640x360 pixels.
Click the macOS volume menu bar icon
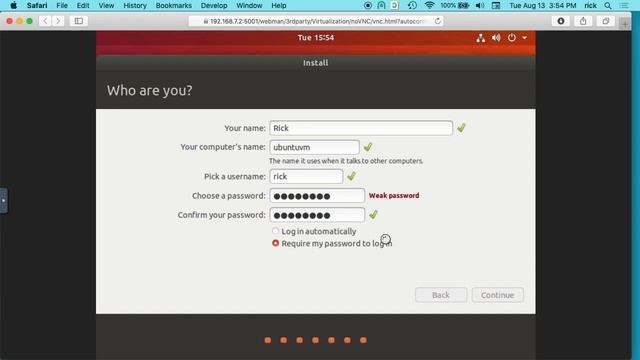tap(480, 5)
